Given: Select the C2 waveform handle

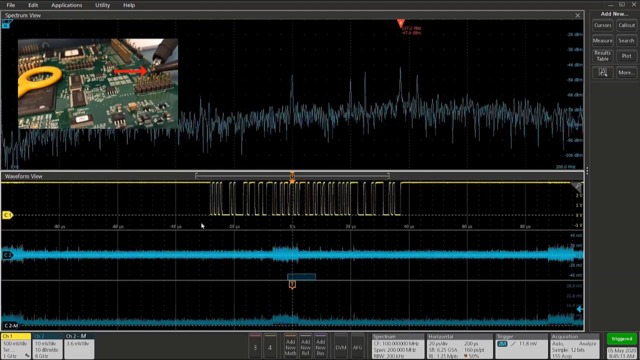Looking at the screenshot, I should click(7, 255).
